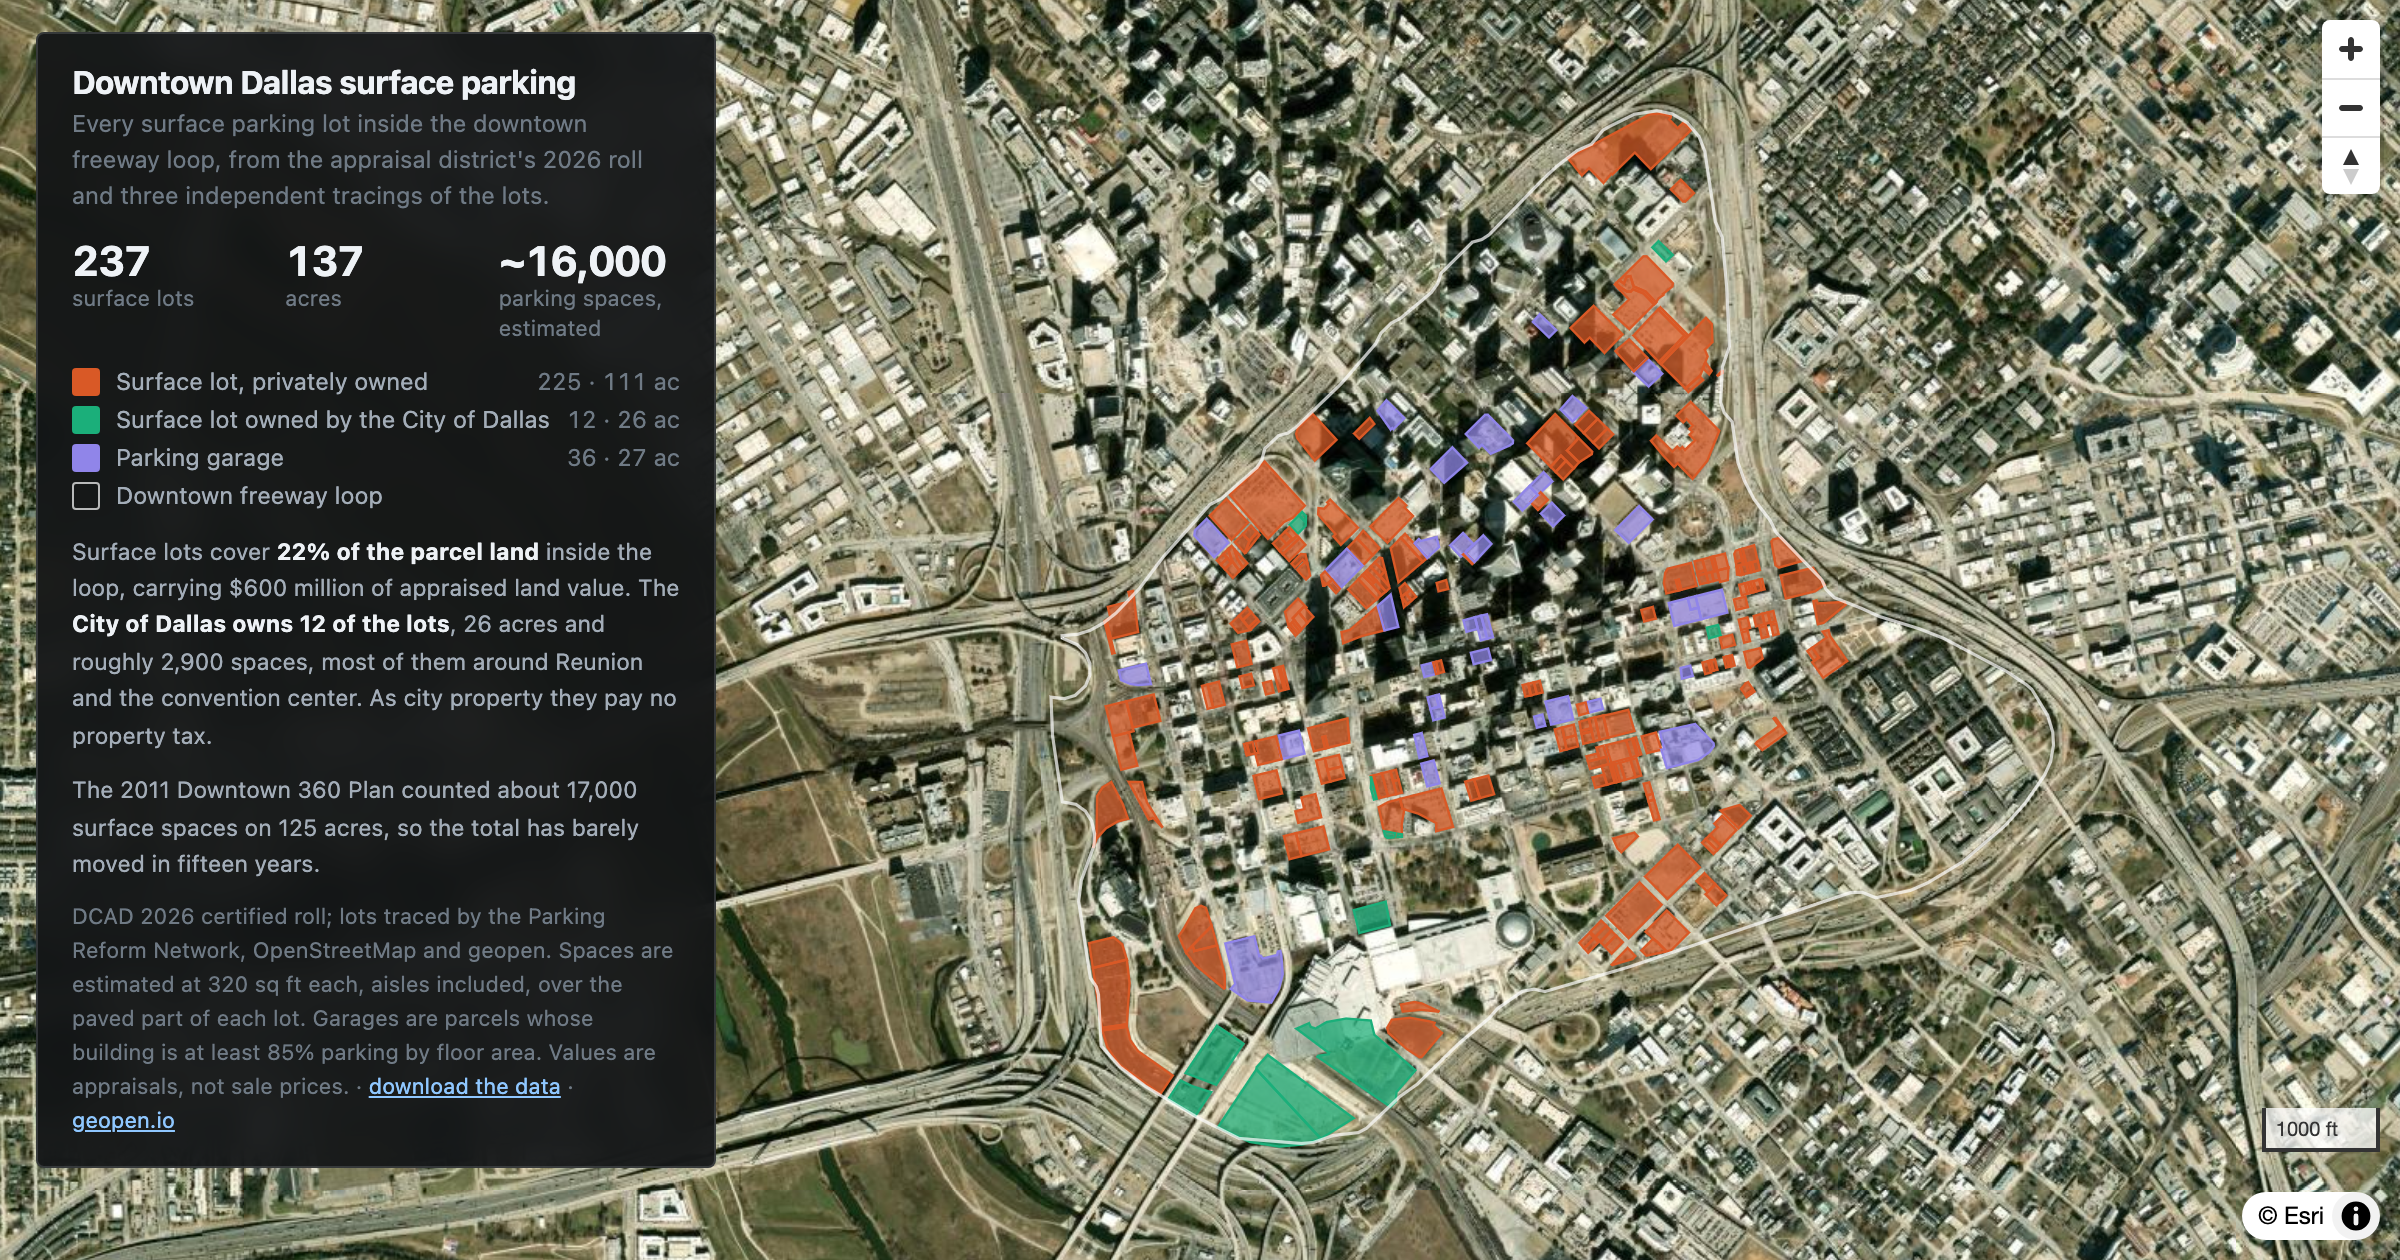Click the 'surface lots' caption under 237

click(133, 298)
